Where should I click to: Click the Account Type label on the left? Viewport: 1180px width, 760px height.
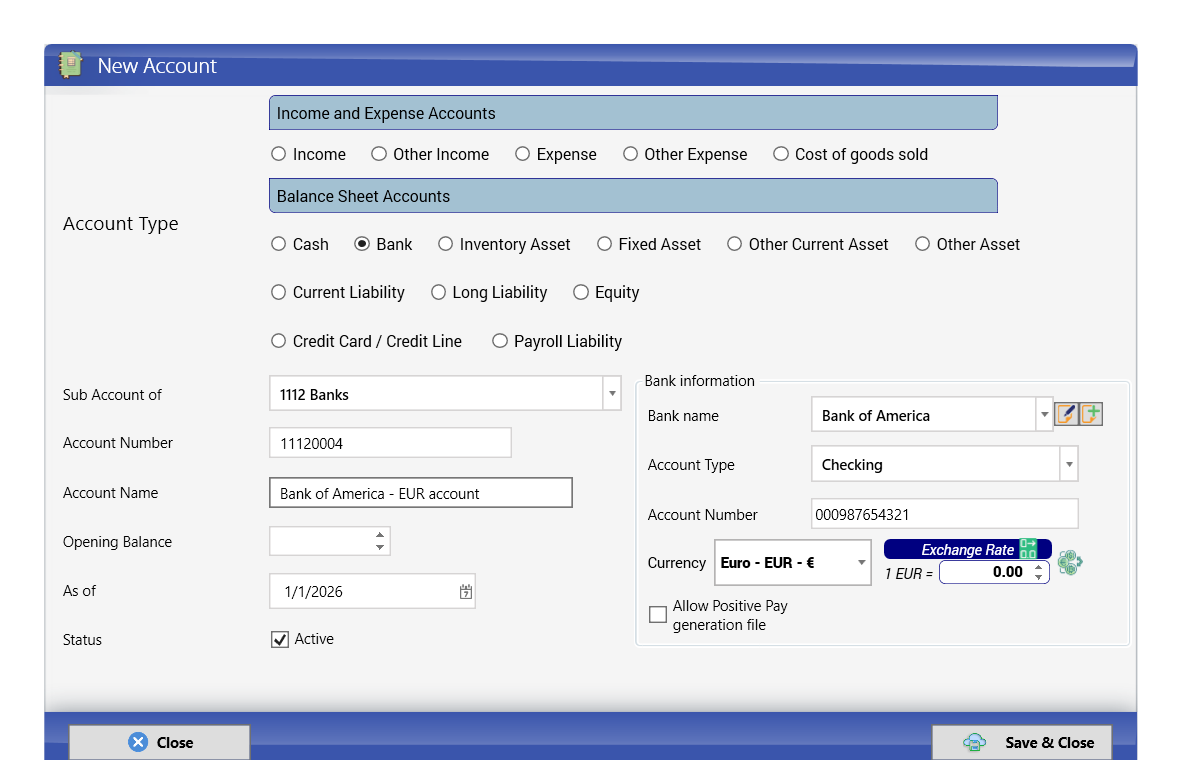pyautogui.click(x=120, y=223)
